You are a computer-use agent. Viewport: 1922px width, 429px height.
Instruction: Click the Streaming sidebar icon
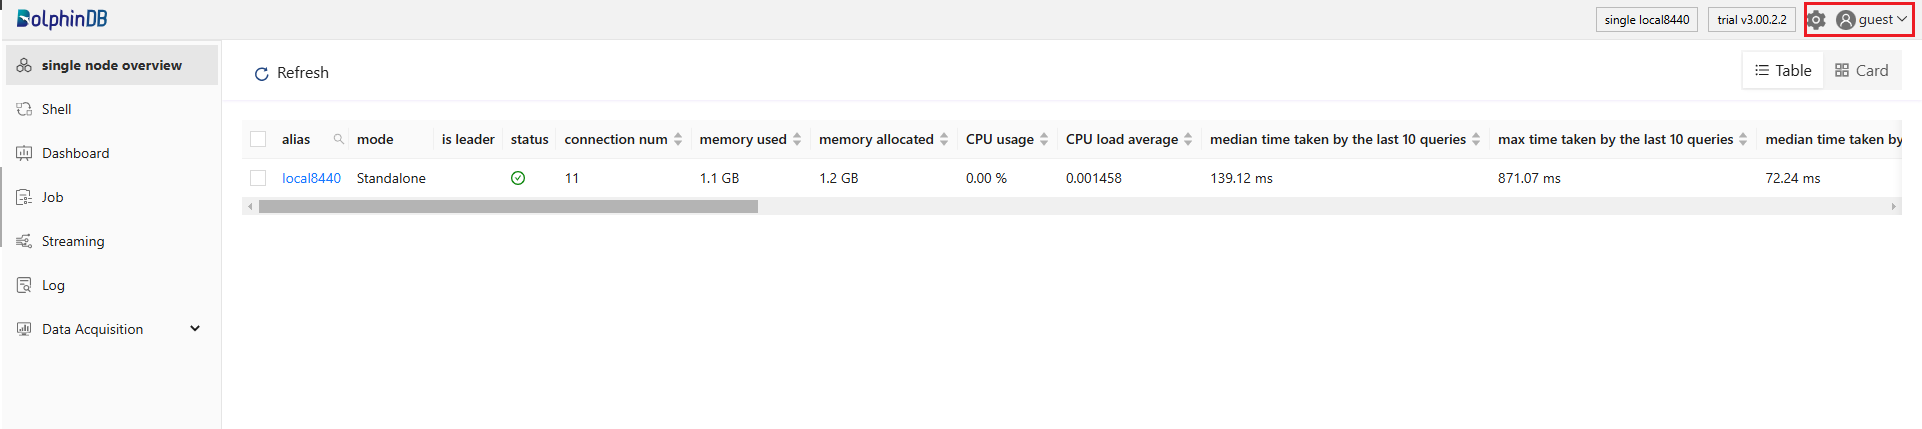pos(24,241)
